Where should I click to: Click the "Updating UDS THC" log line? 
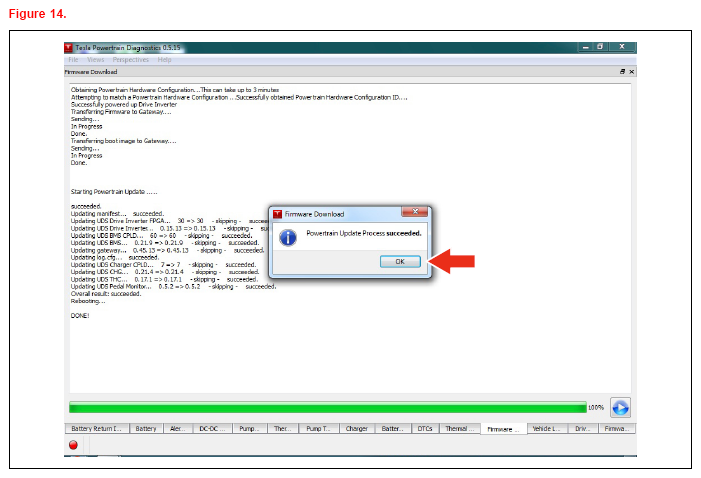click(165, 279)
